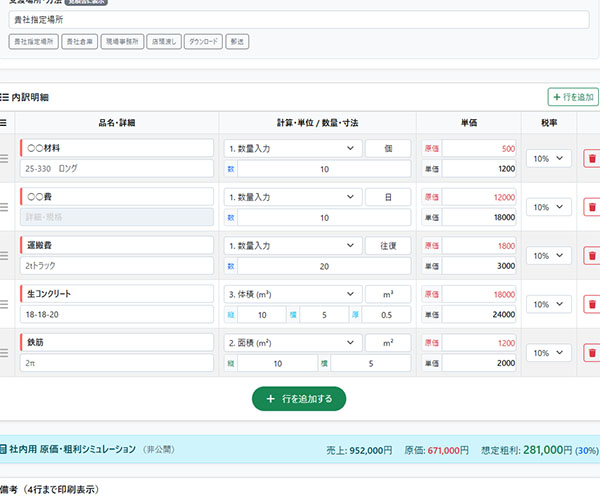Delete the ○○費 row with trash icon
The height and width of the screenshot is (500, 600).
coord(592,207)
